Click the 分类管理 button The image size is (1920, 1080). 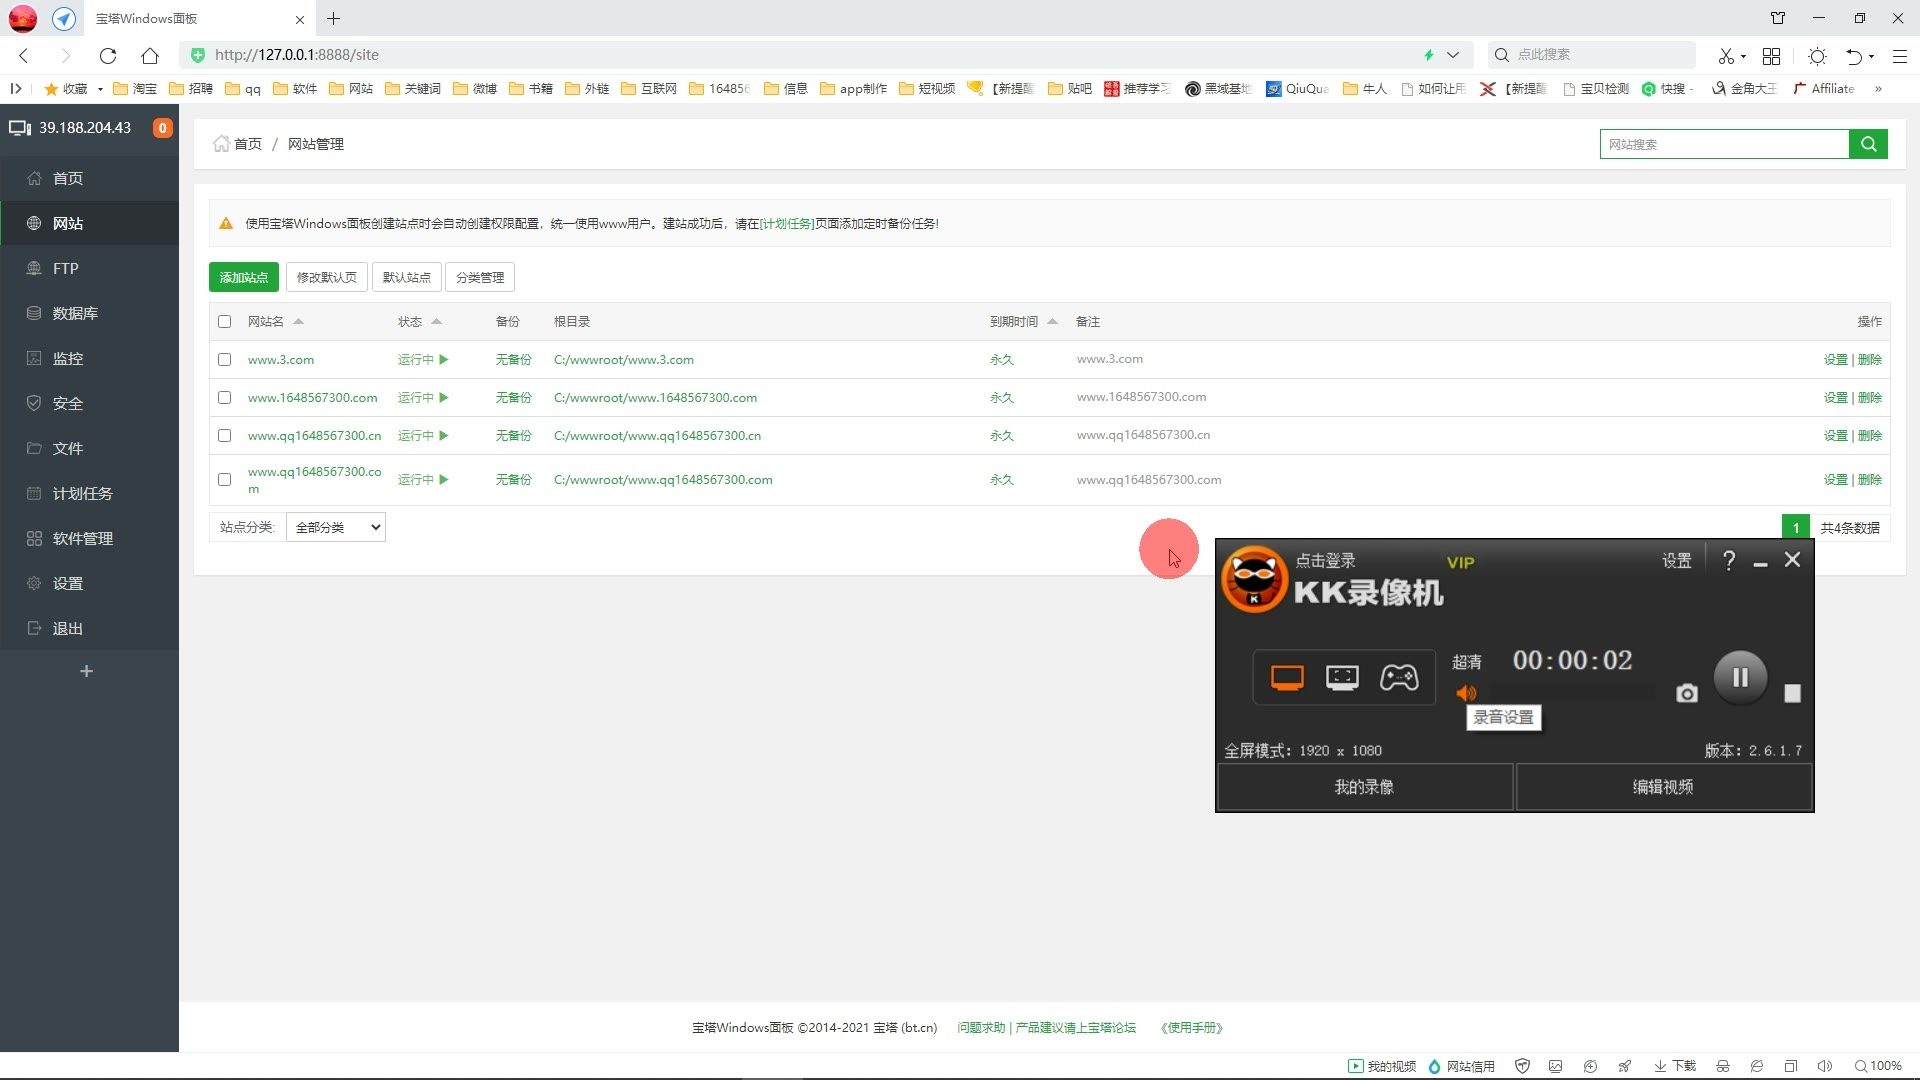click(x=480, y=277)
